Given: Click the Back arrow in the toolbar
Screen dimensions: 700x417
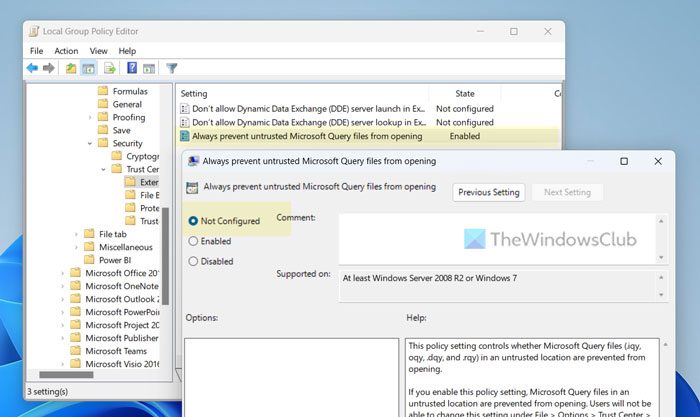Looking at the screenshot, I should click(32, 68).
